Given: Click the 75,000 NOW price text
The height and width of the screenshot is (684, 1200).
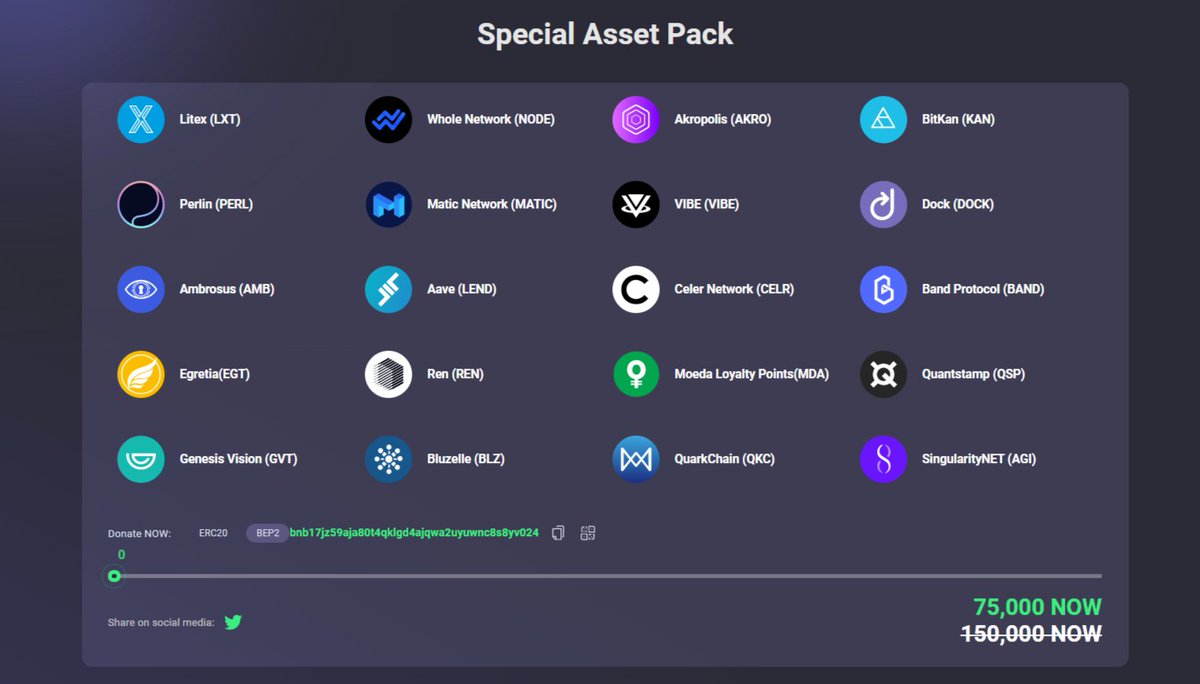Looking at the screenshot, I should (1037, 607).
